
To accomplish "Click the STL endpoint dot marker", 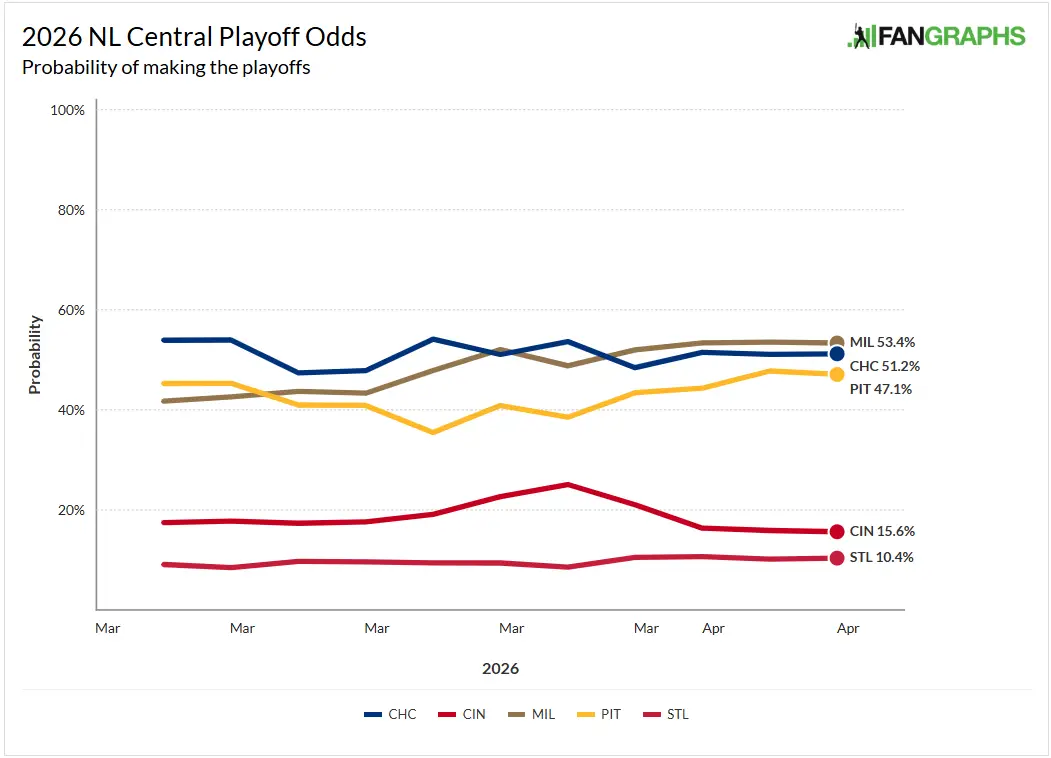I will pyautogui.click(x=837, y=558).
